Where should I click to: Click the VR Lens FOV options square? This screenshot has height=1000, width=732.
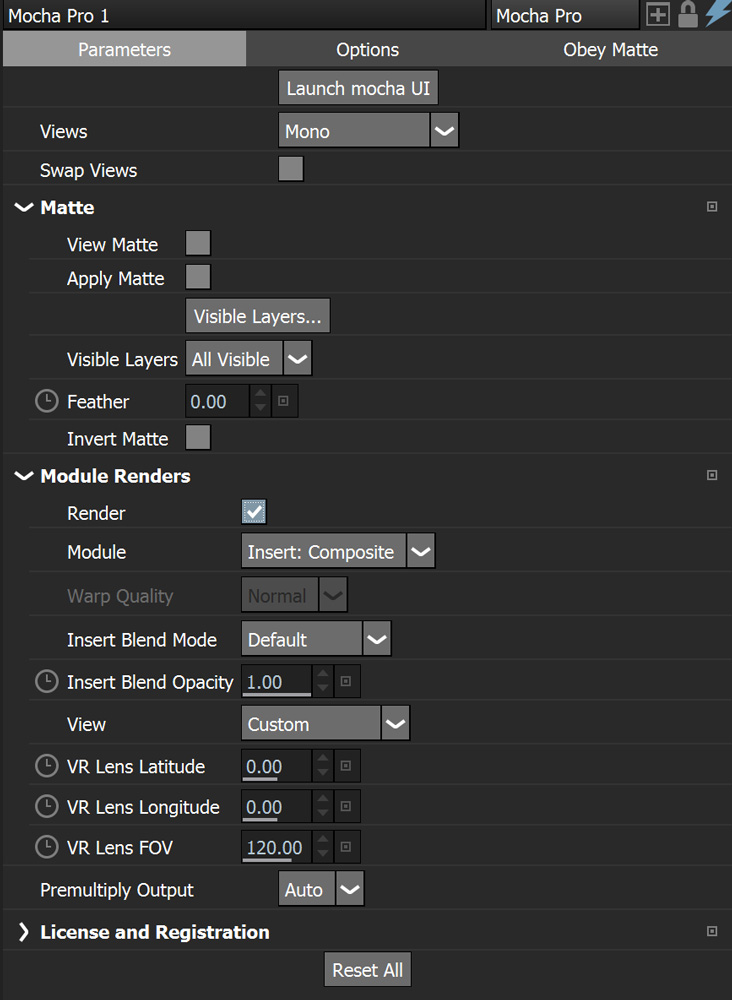[346, 847]
